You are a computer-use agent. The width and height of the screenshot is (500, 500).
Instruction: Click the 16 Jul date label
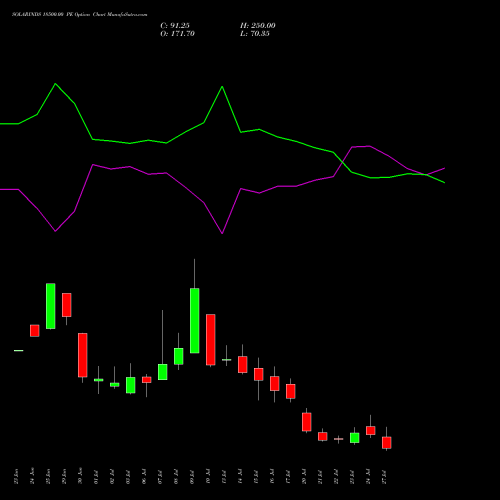coord(272,476)
